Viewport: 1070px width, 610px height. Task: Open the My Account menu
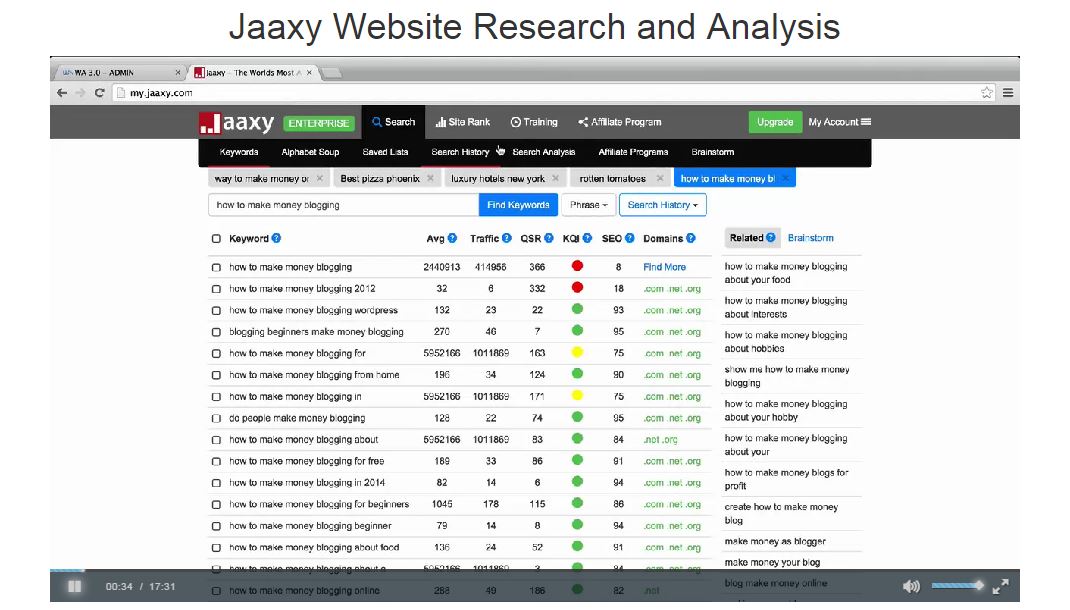point(840,122)
